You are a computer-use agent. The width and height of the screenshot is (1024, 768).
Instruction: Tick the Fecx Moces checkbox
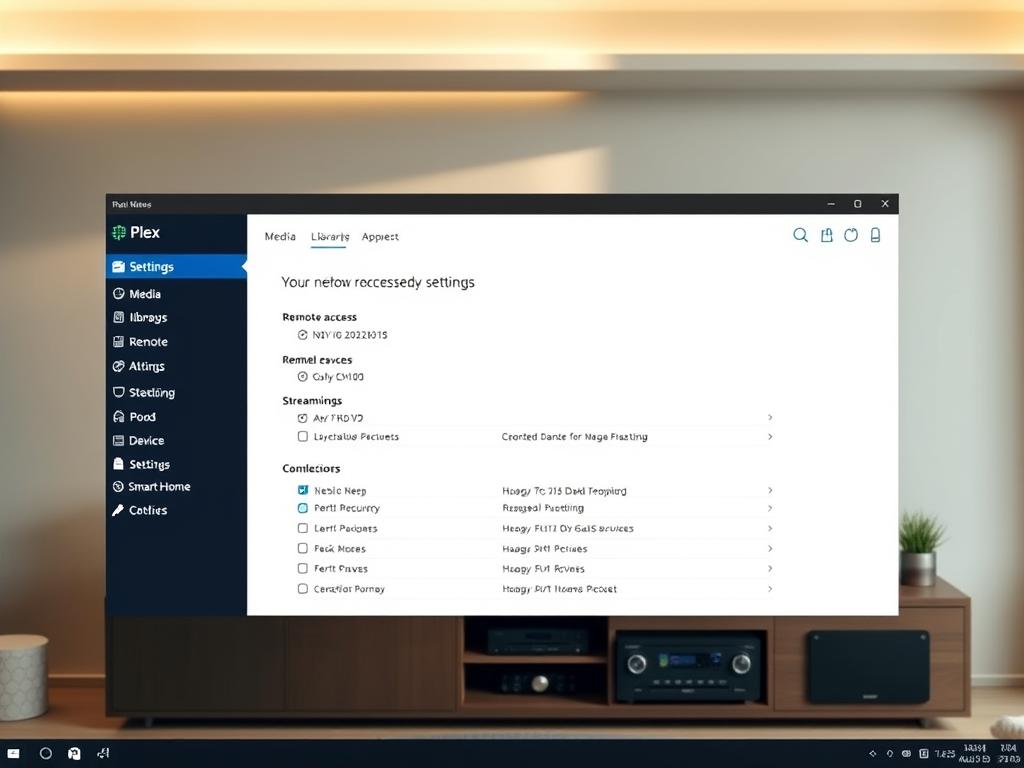click(x=303, y=548)
